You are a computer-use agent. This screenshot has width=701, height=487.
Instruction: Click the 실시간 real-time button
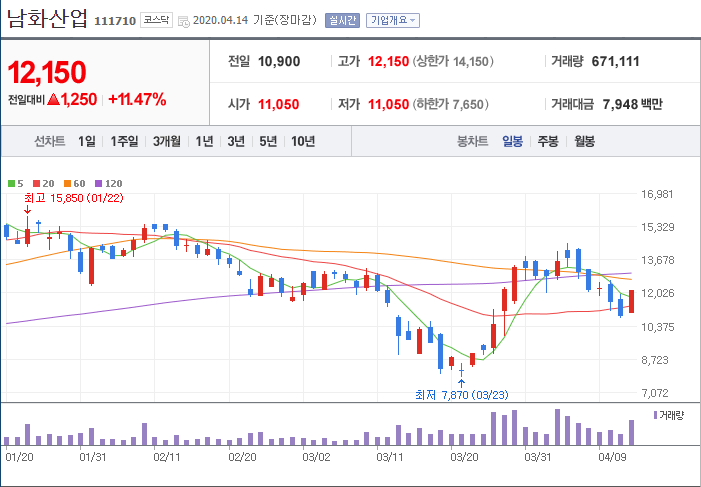click(x=342, y=21)
